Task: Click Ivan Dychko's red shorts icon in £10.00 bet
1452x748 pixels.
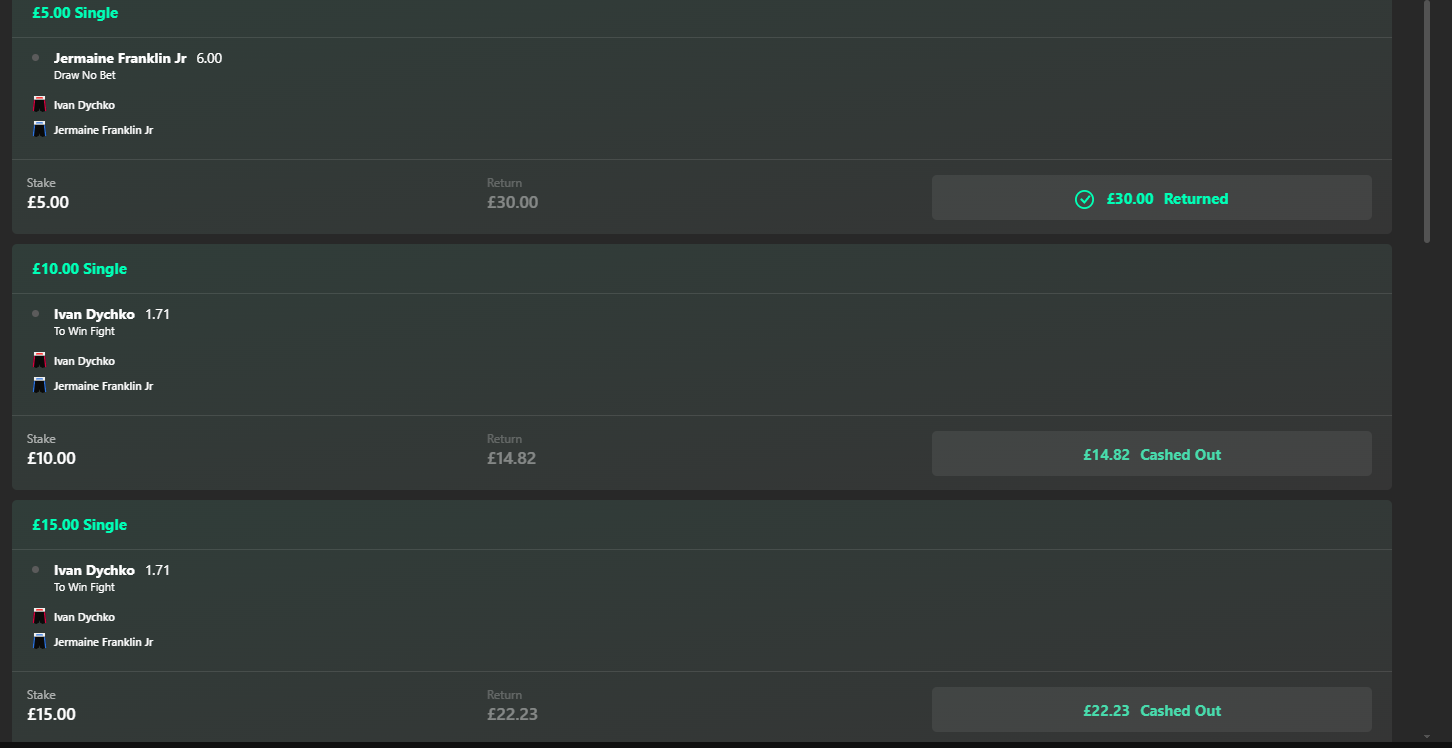Action: [40, 360]
